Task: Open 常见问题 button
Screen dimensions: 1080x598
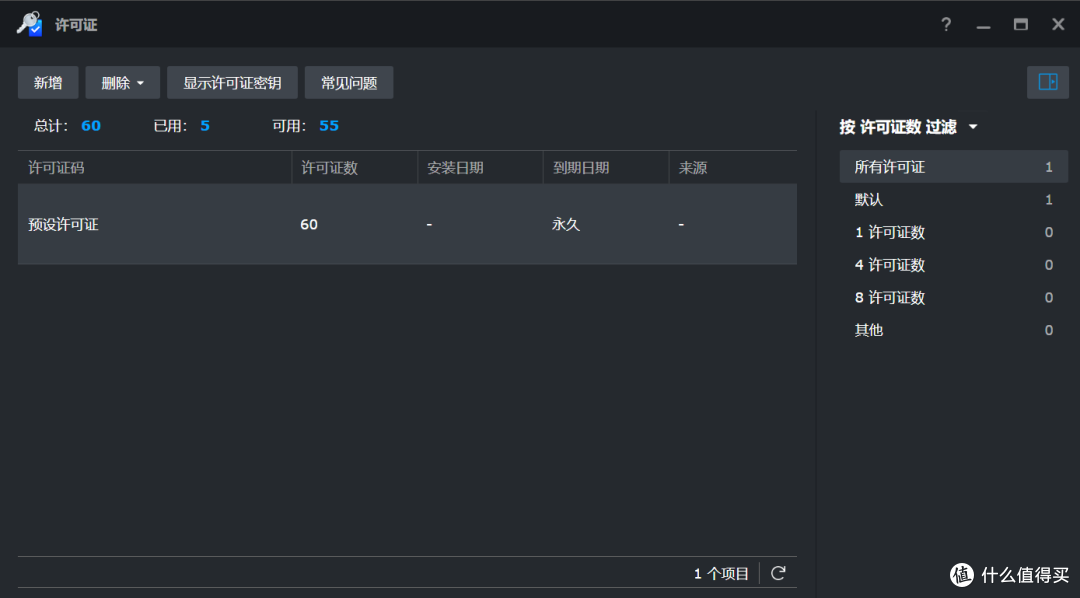Action: click(x=349, y=83)
